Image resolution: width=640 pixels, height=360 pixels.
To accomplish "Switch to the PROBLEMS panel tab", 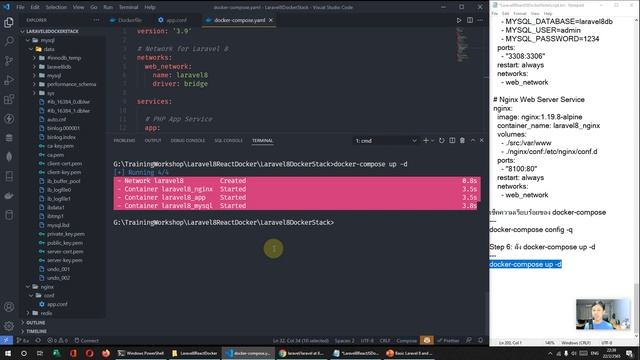I will pos(124,140).
